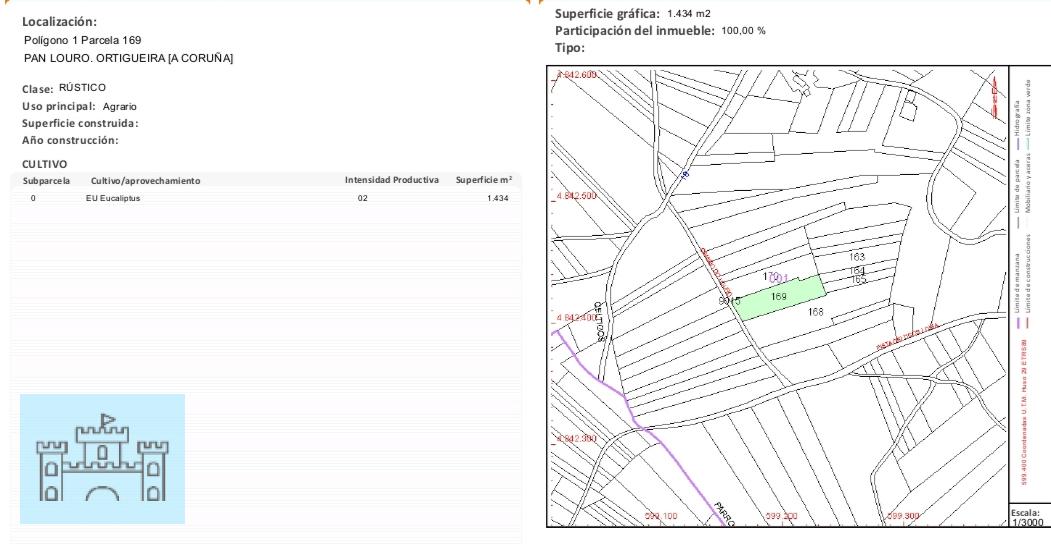Click the CULTIVO section heading

[x=44, y=162]
